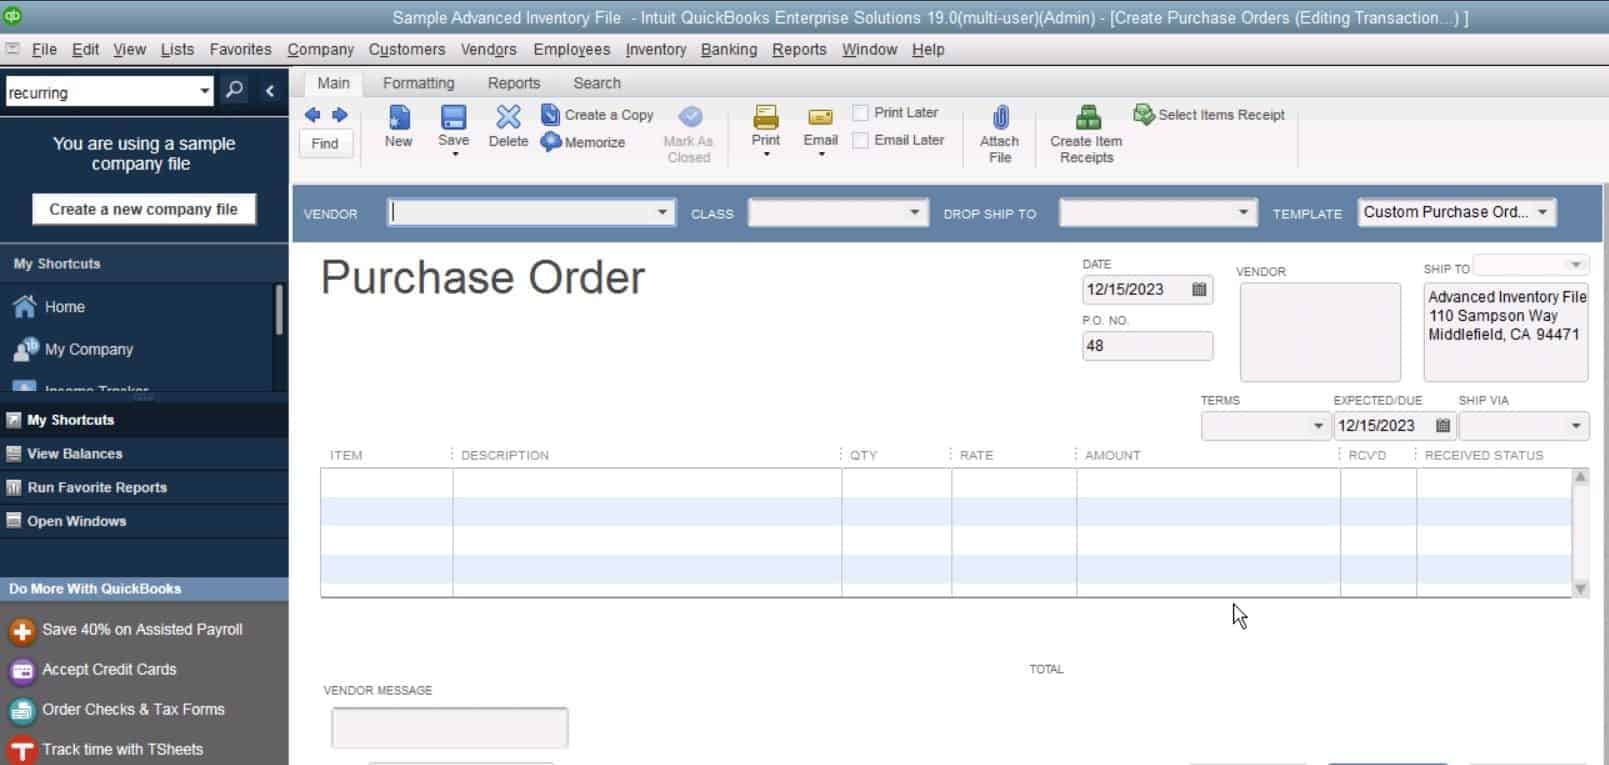1609x765 pixels.
Task: Switch to the ribbon Reports tab
Action: [514, 83]
